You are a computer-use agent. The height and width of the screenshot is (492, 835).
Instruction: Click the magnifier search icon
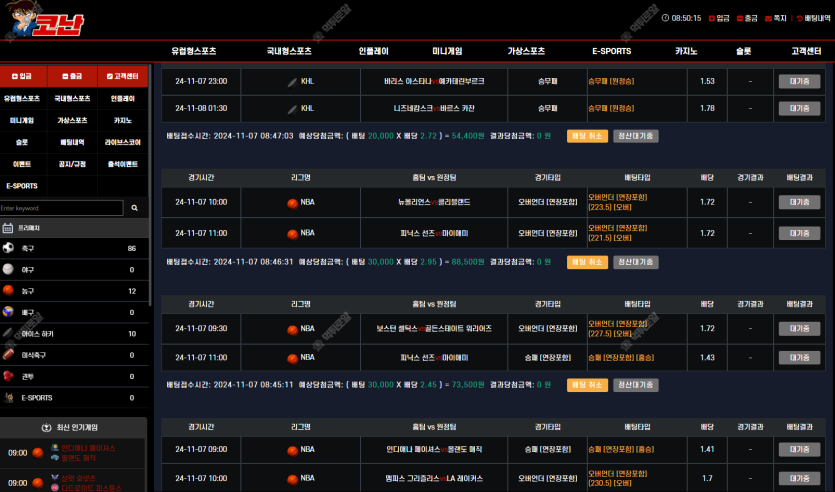[x=135, y=208]
